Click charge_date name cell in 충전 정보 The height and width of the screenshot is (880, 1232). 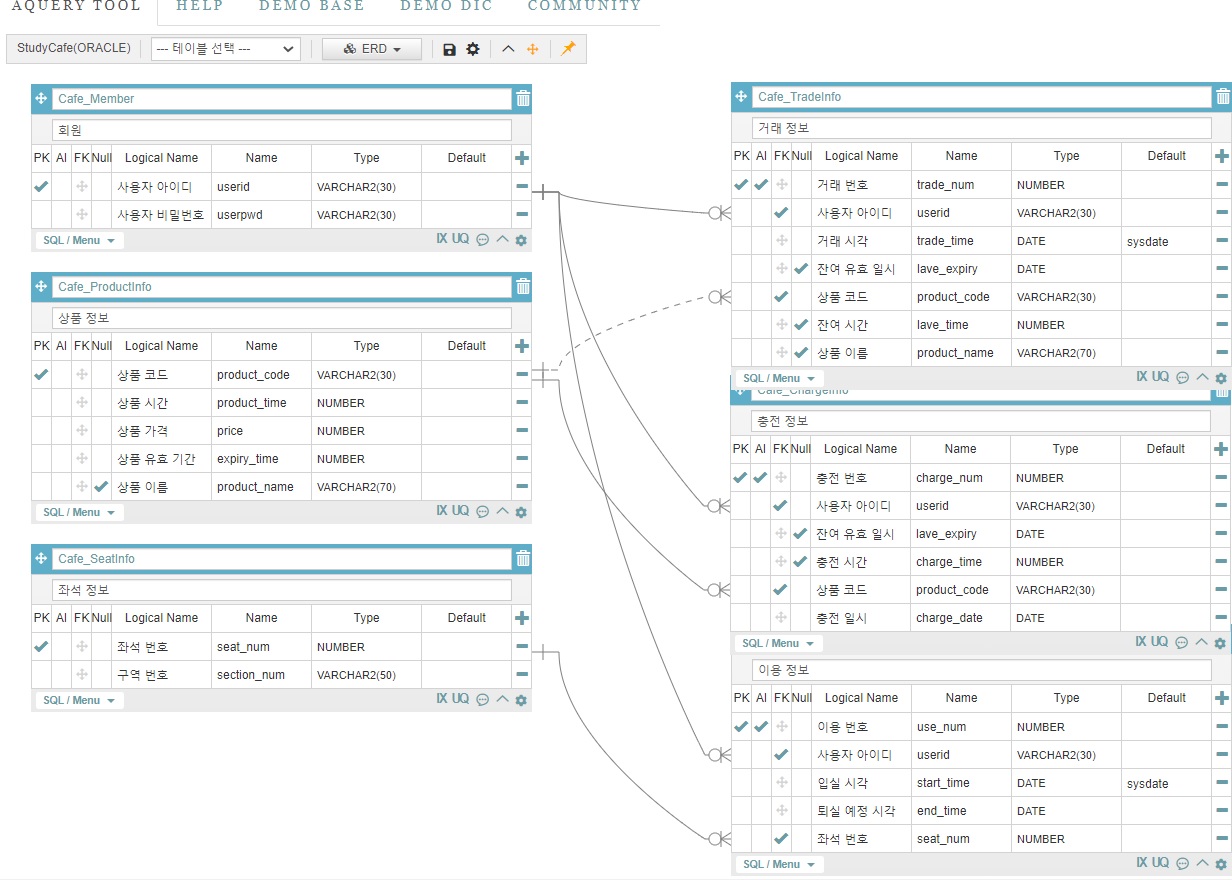point(960,618)
